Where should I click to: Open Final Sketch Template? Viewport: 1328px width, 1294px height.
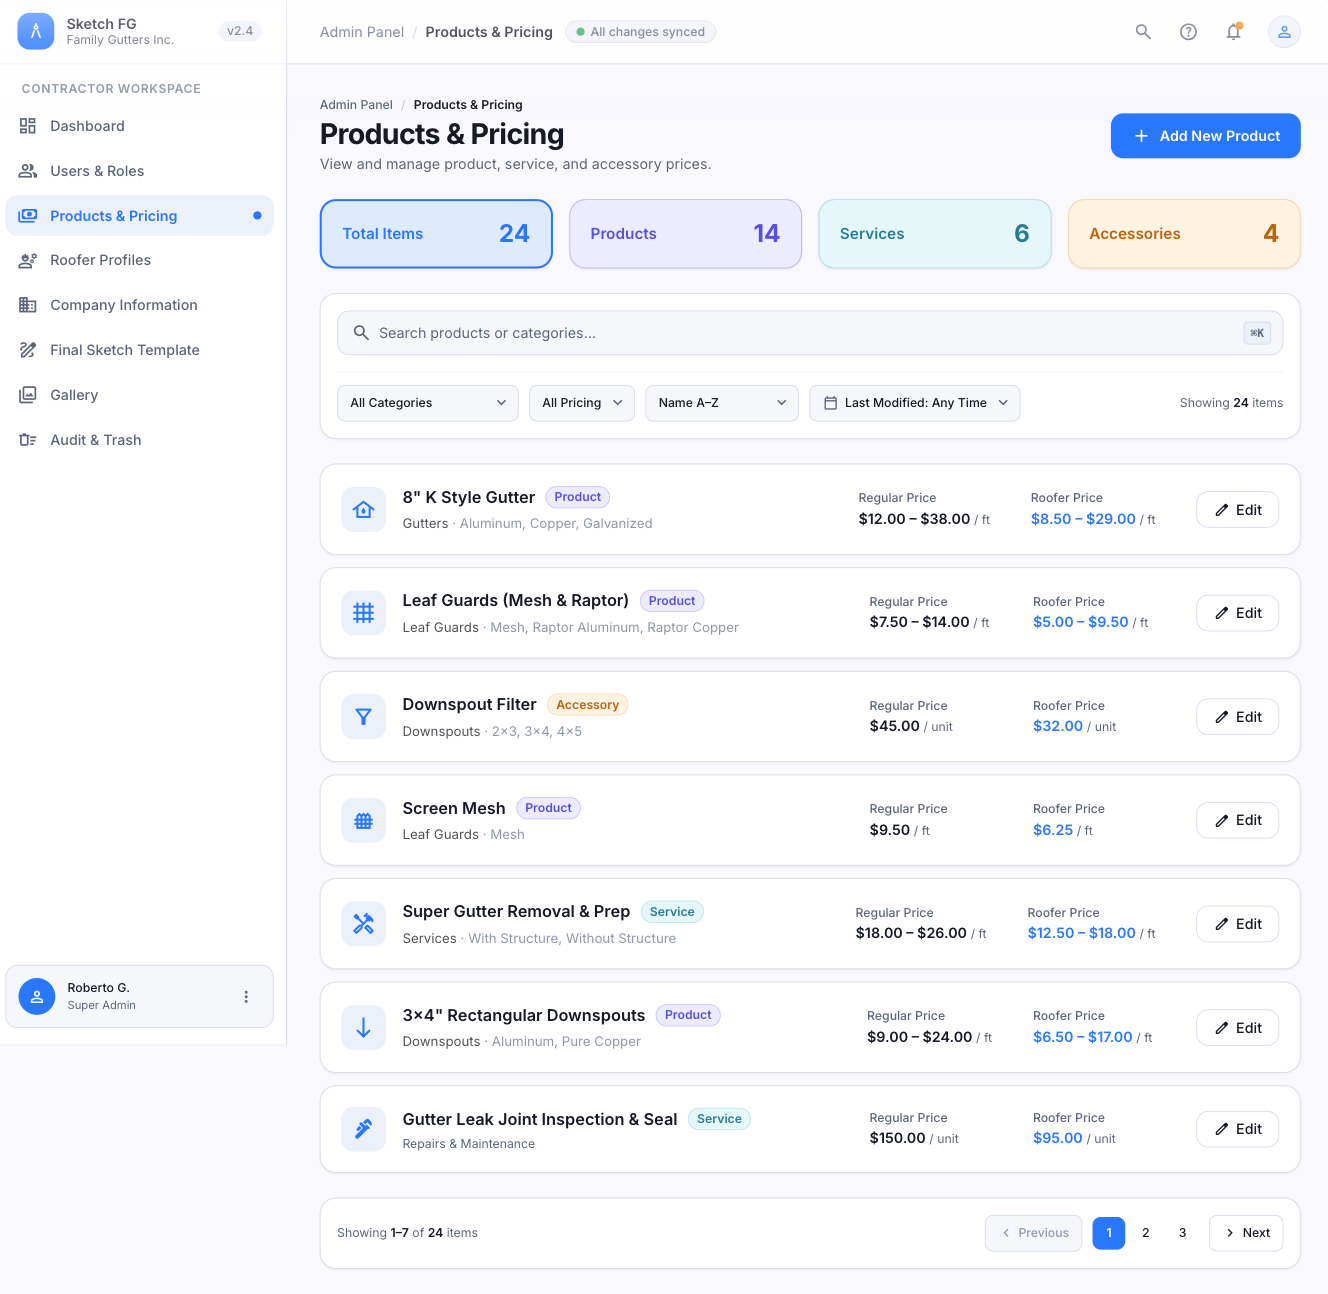[x=139, y=350]
